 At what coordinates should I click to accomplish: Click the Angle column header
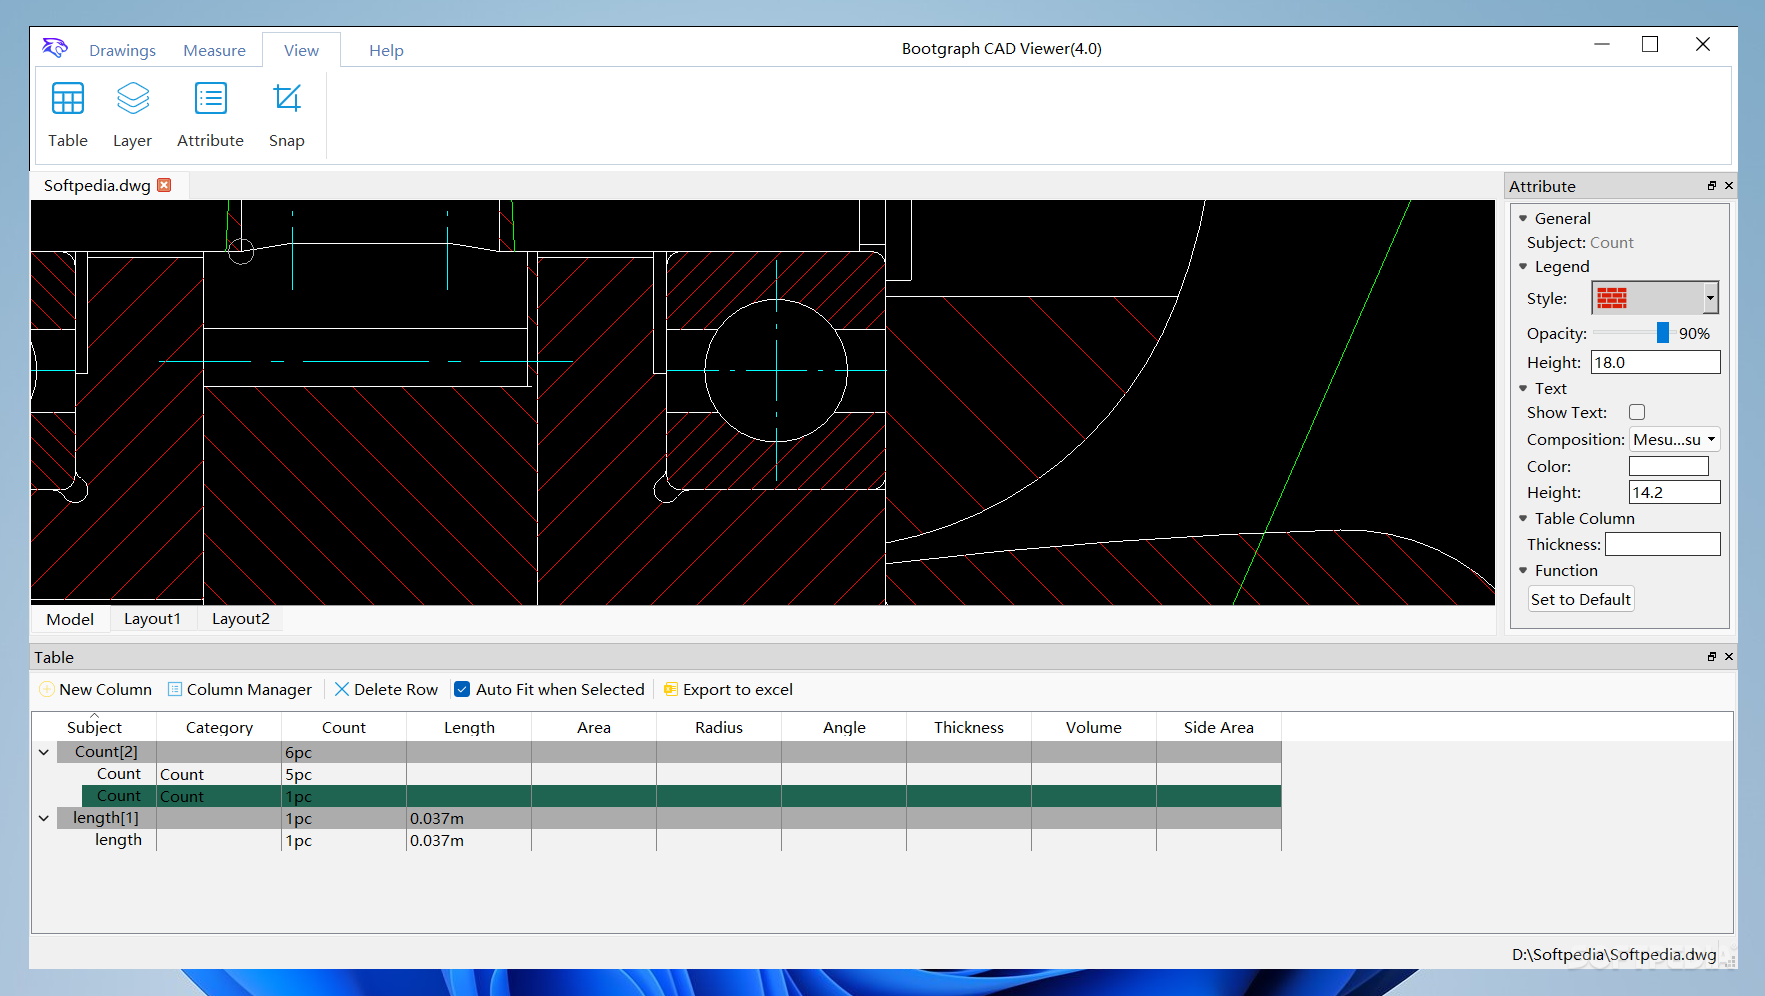point(844,727)
